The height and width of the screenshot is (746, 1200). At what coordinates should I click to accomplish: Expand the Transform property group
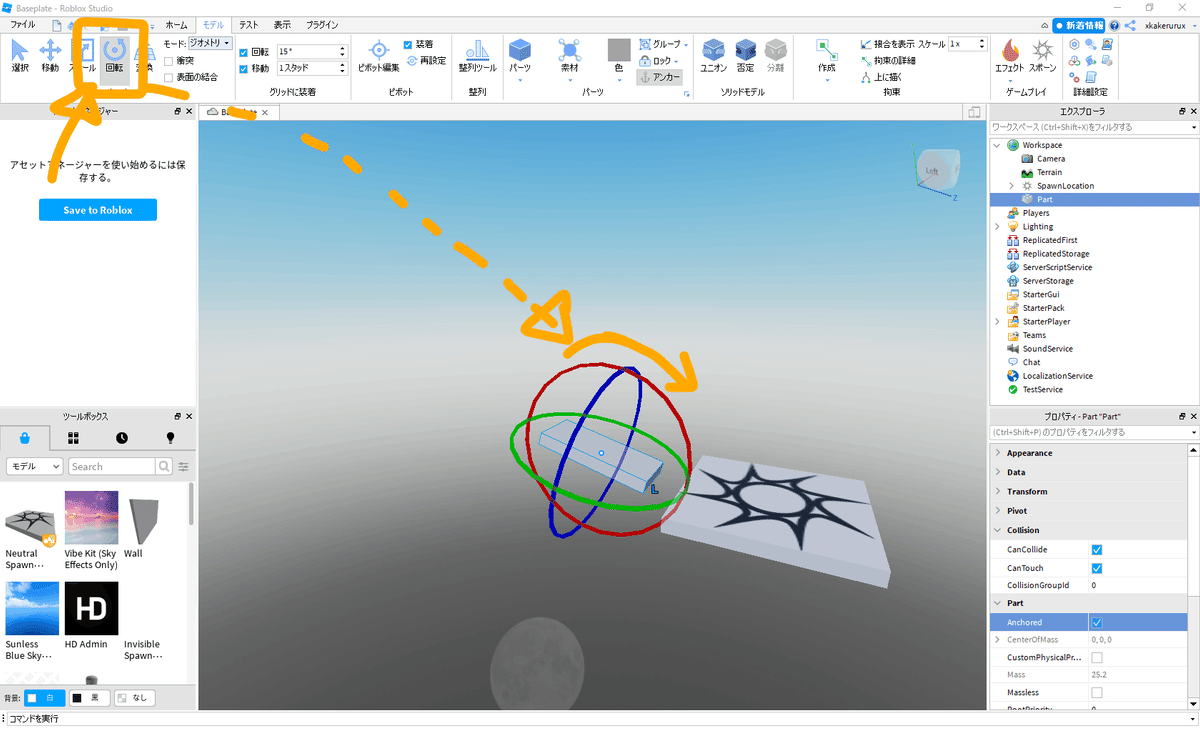997,492
